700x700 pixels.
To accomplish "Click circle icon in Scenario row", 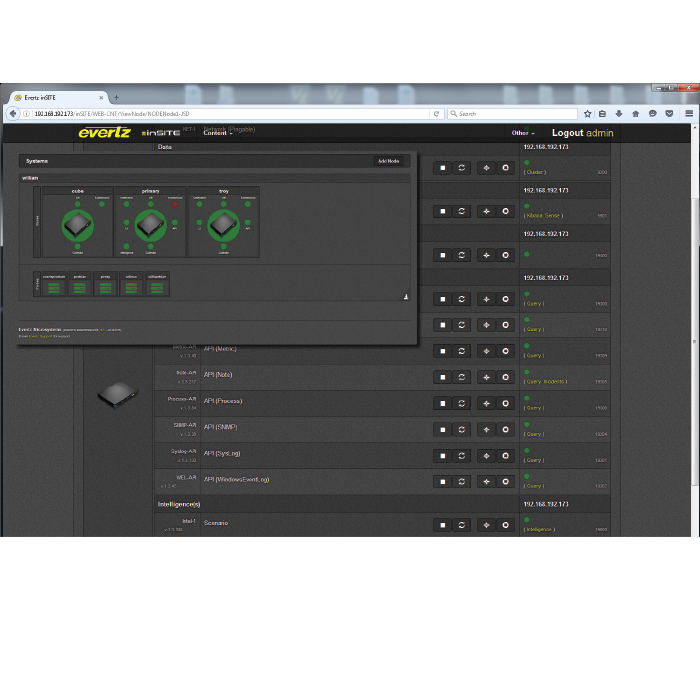I will pyautogui.click(x=505, y=525).
